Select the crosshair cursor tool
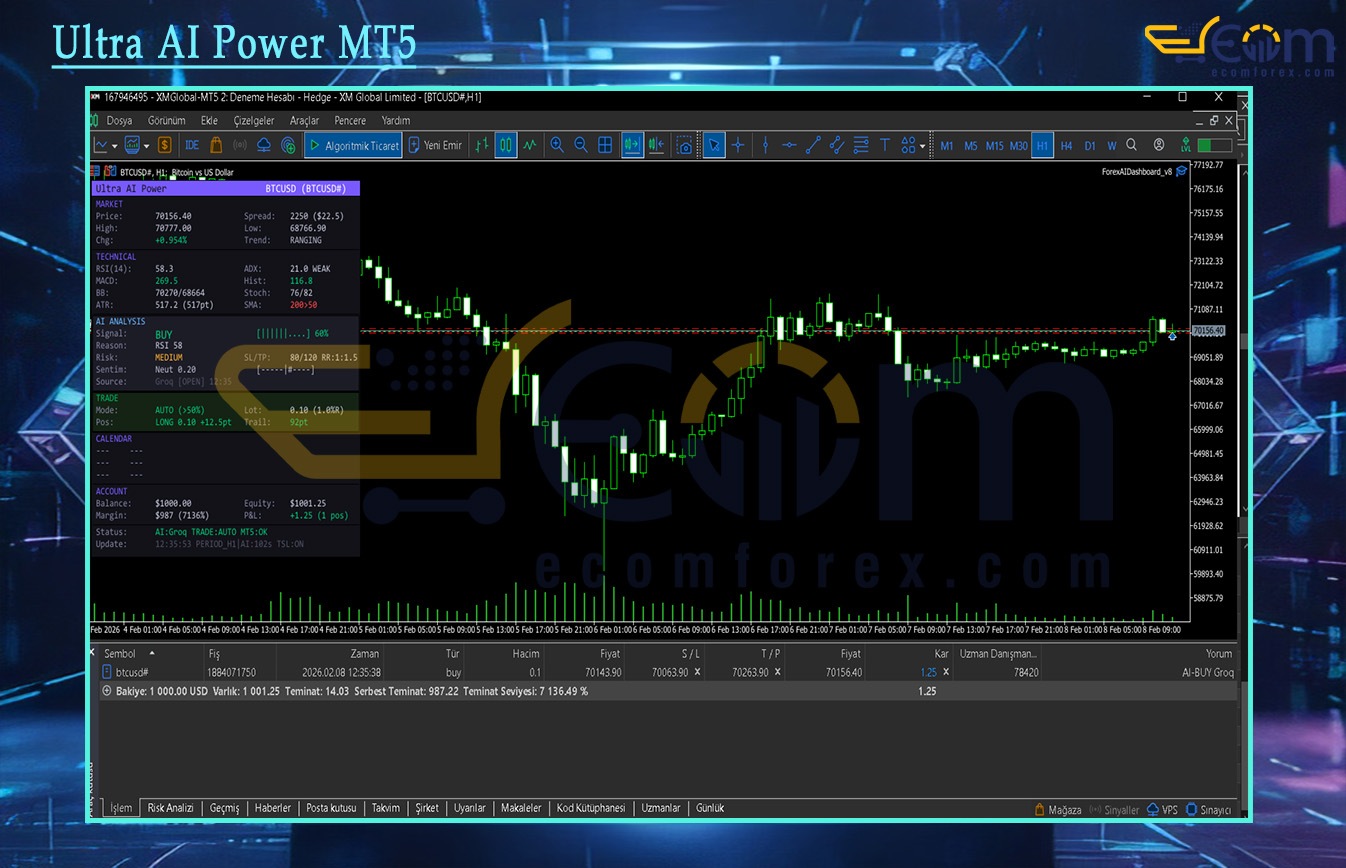 pyautogui.click(x=738, y=145)
